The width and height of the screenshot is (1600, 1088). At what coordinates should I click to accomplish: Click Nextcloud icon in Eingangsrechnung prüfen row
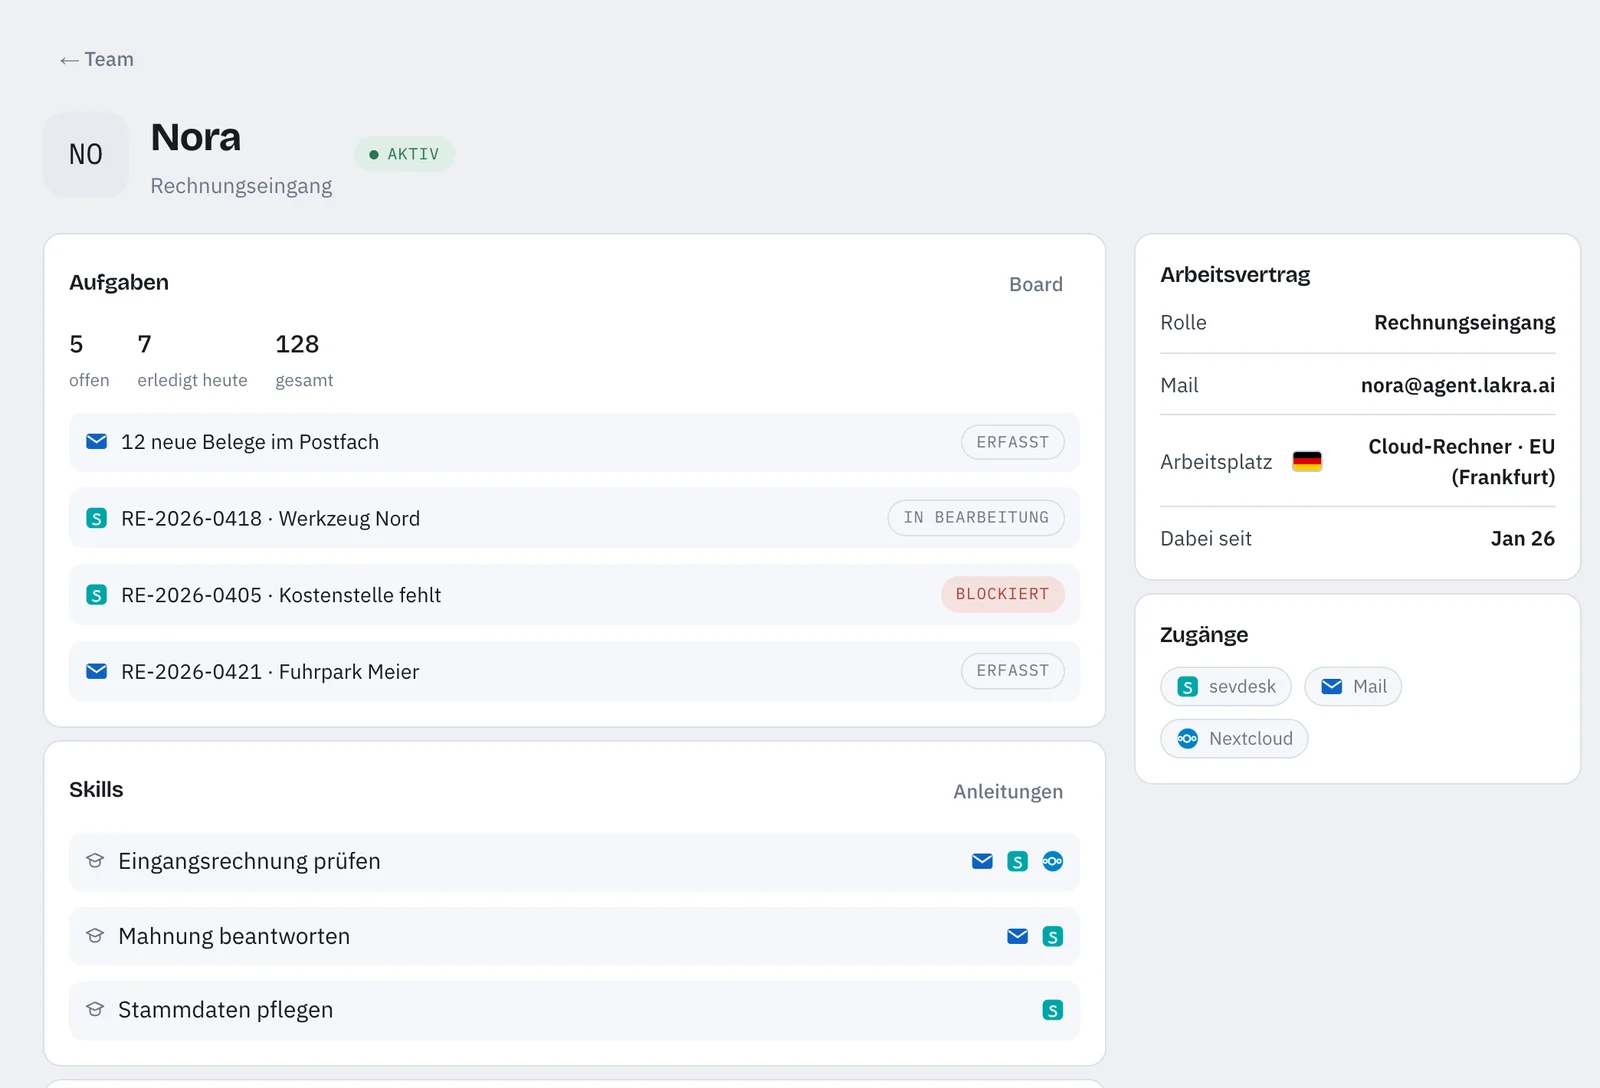(1053, 861)
